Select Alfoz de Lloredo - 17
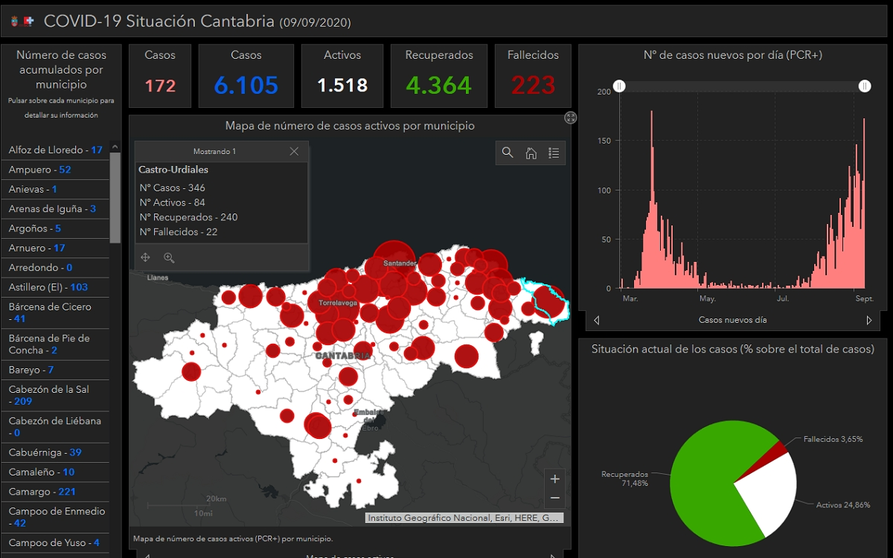Screen dimensions: 893x558 pos(55,150)
